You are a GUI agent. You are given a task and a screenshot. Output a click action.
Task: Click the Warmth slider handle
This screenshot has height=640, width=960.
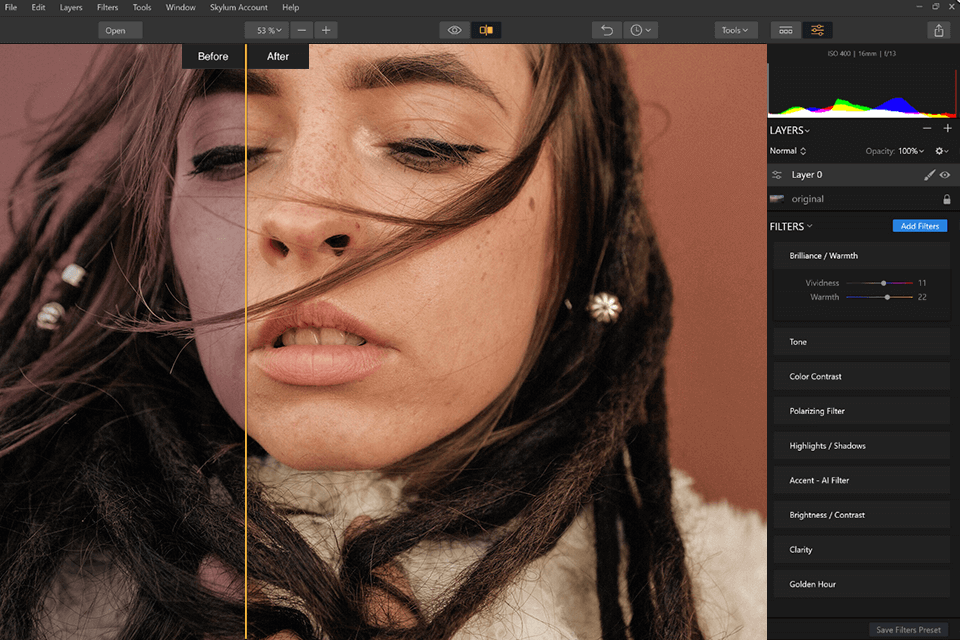[x=887, y=297]
